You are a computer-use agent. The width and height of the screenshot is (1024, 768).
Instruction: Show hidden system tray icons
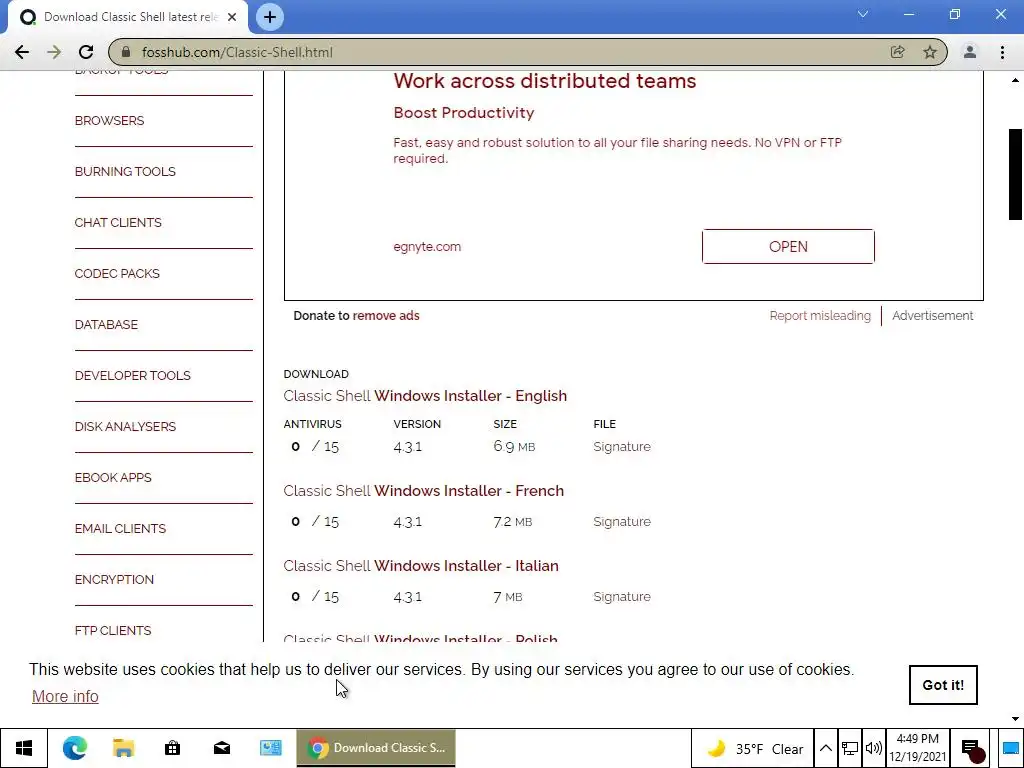[825, 749]
